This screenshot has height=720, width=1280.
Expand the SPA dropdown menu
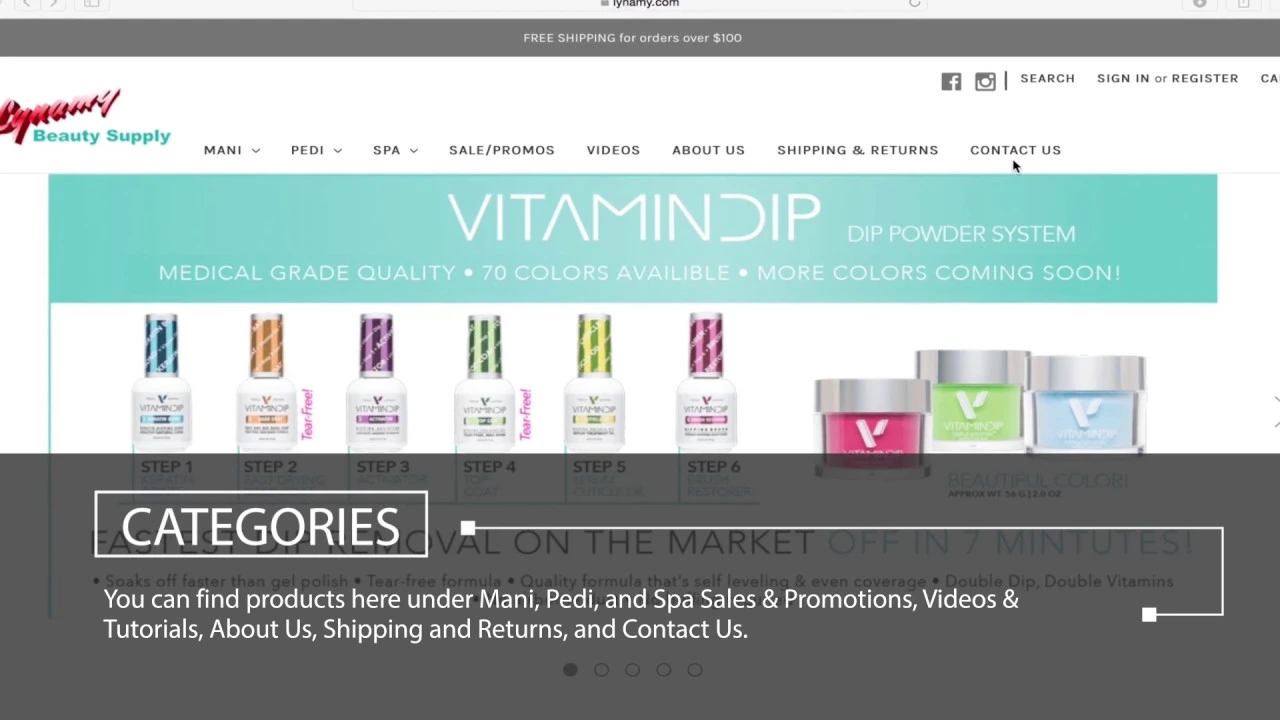click(x=396, y=150)
